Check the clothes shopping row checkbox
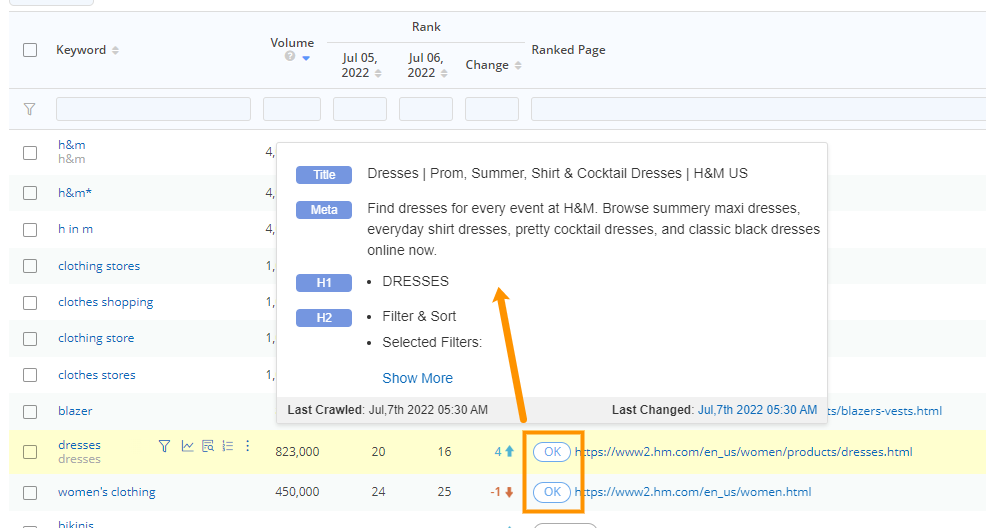The width and height of the screenshot is (986, 528). 30,302
